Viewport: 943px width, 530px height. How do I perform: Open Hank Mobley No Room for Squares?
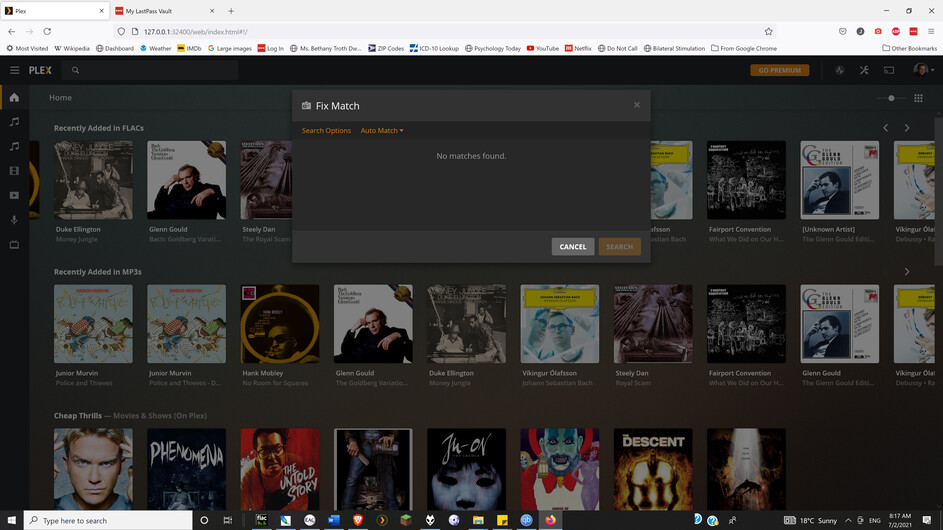[x=280, y=324]
